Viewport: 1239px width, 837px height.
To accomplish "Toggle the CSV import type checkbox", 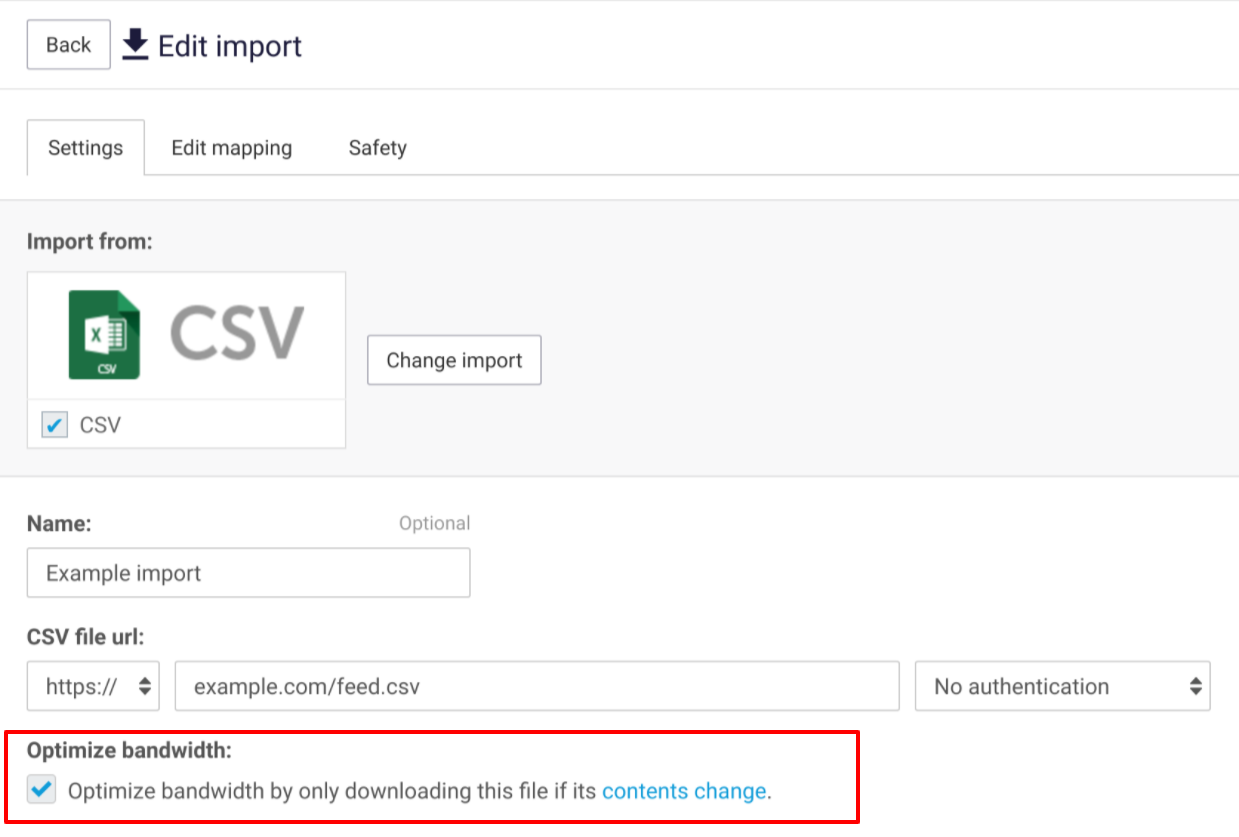I will click(x=54, y=425).
